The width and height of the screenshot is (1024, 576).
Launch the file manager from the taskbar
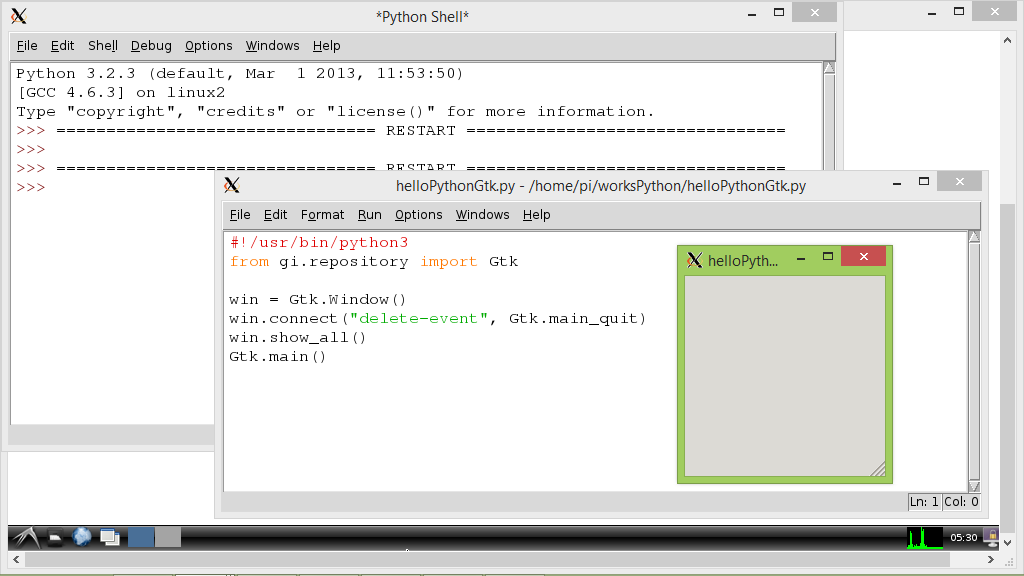tap(55, 537)
